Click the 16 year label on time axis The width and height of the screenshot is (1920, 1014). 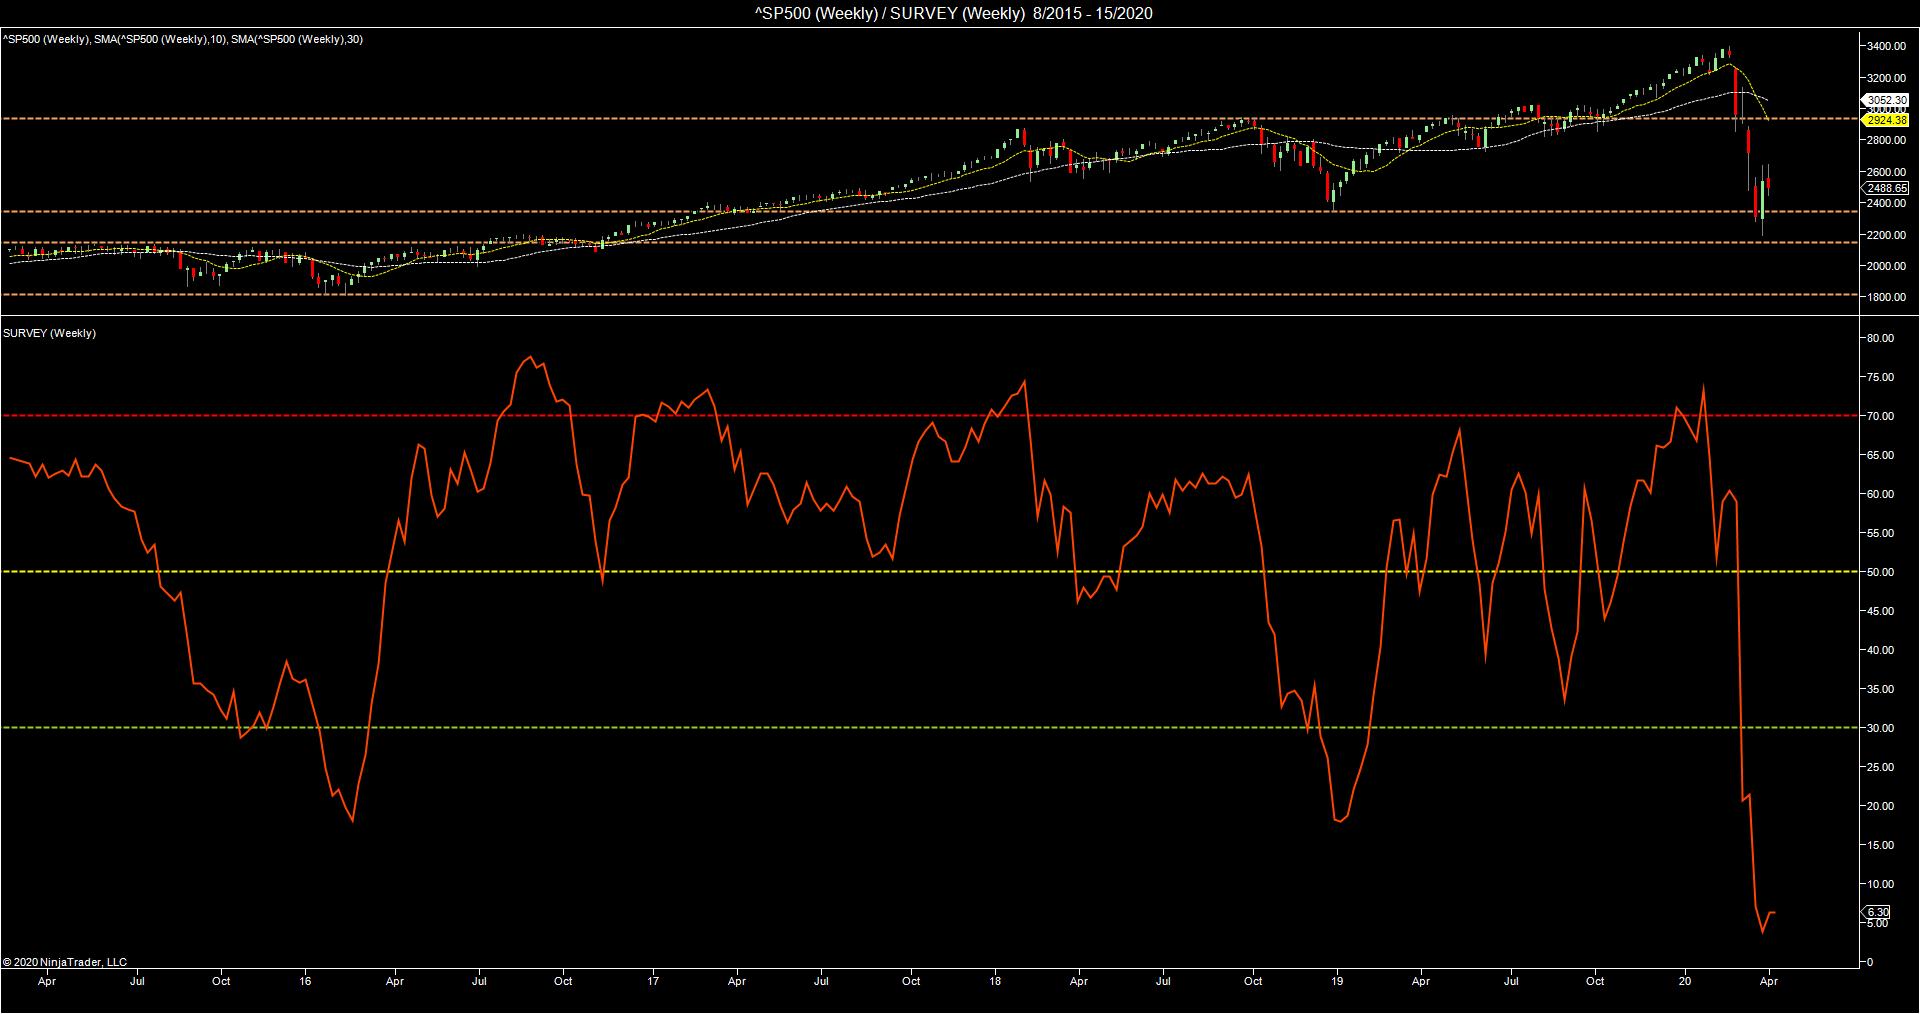pos(306,981)
